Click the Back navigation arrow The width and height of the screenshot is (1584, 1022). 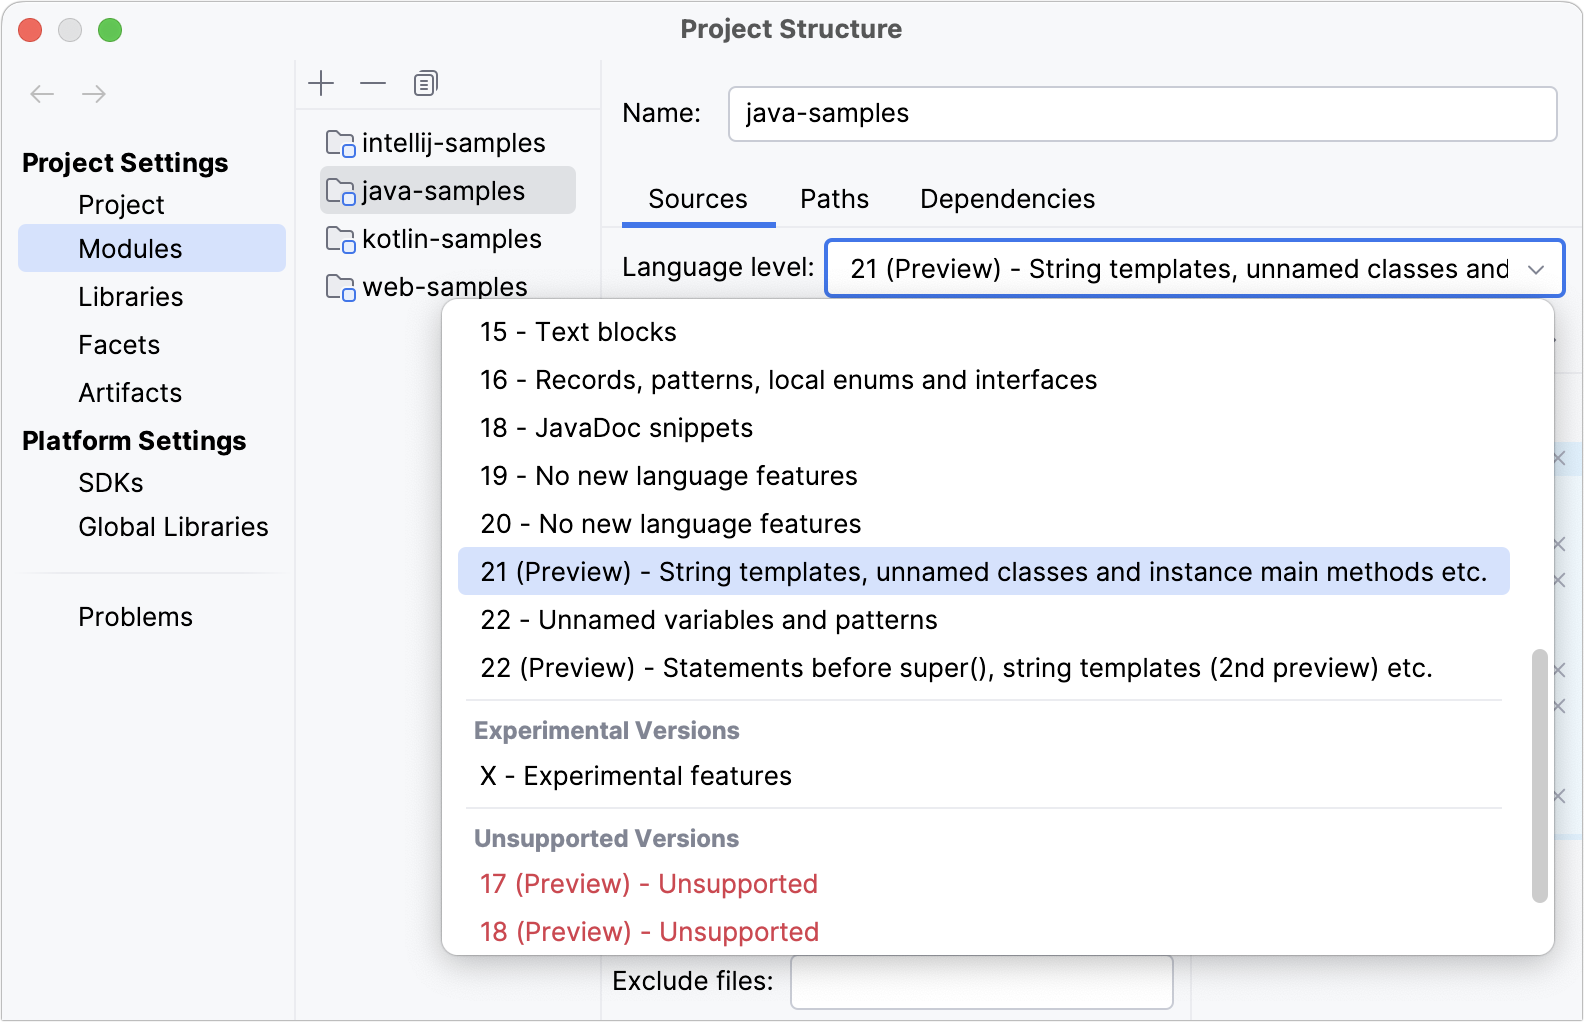42,94
